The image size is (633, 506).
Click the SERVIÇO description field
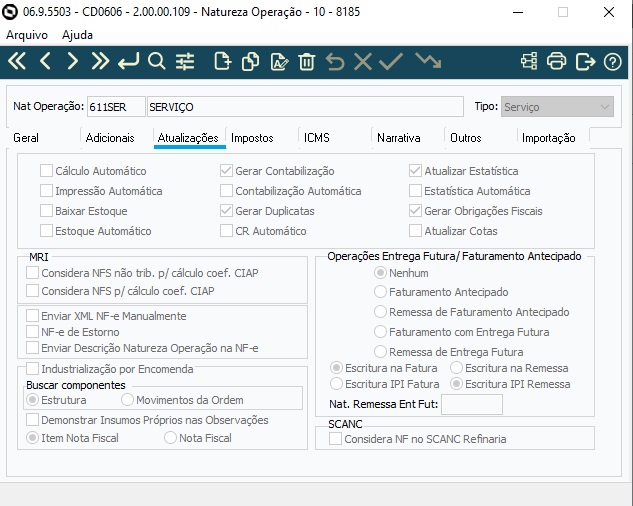coord(305,107)
